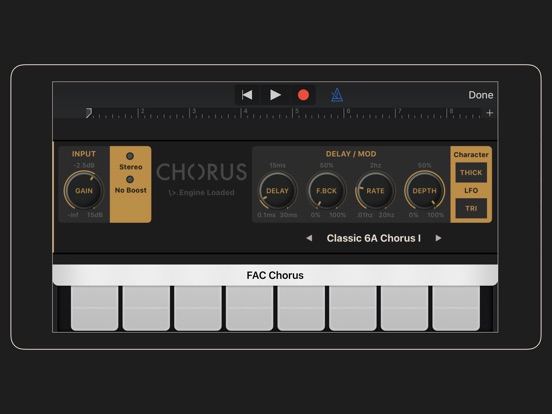This screenshot has height=414, width=552.
Task: Click the 2hz rate value
Action: [x=375, y=165]
